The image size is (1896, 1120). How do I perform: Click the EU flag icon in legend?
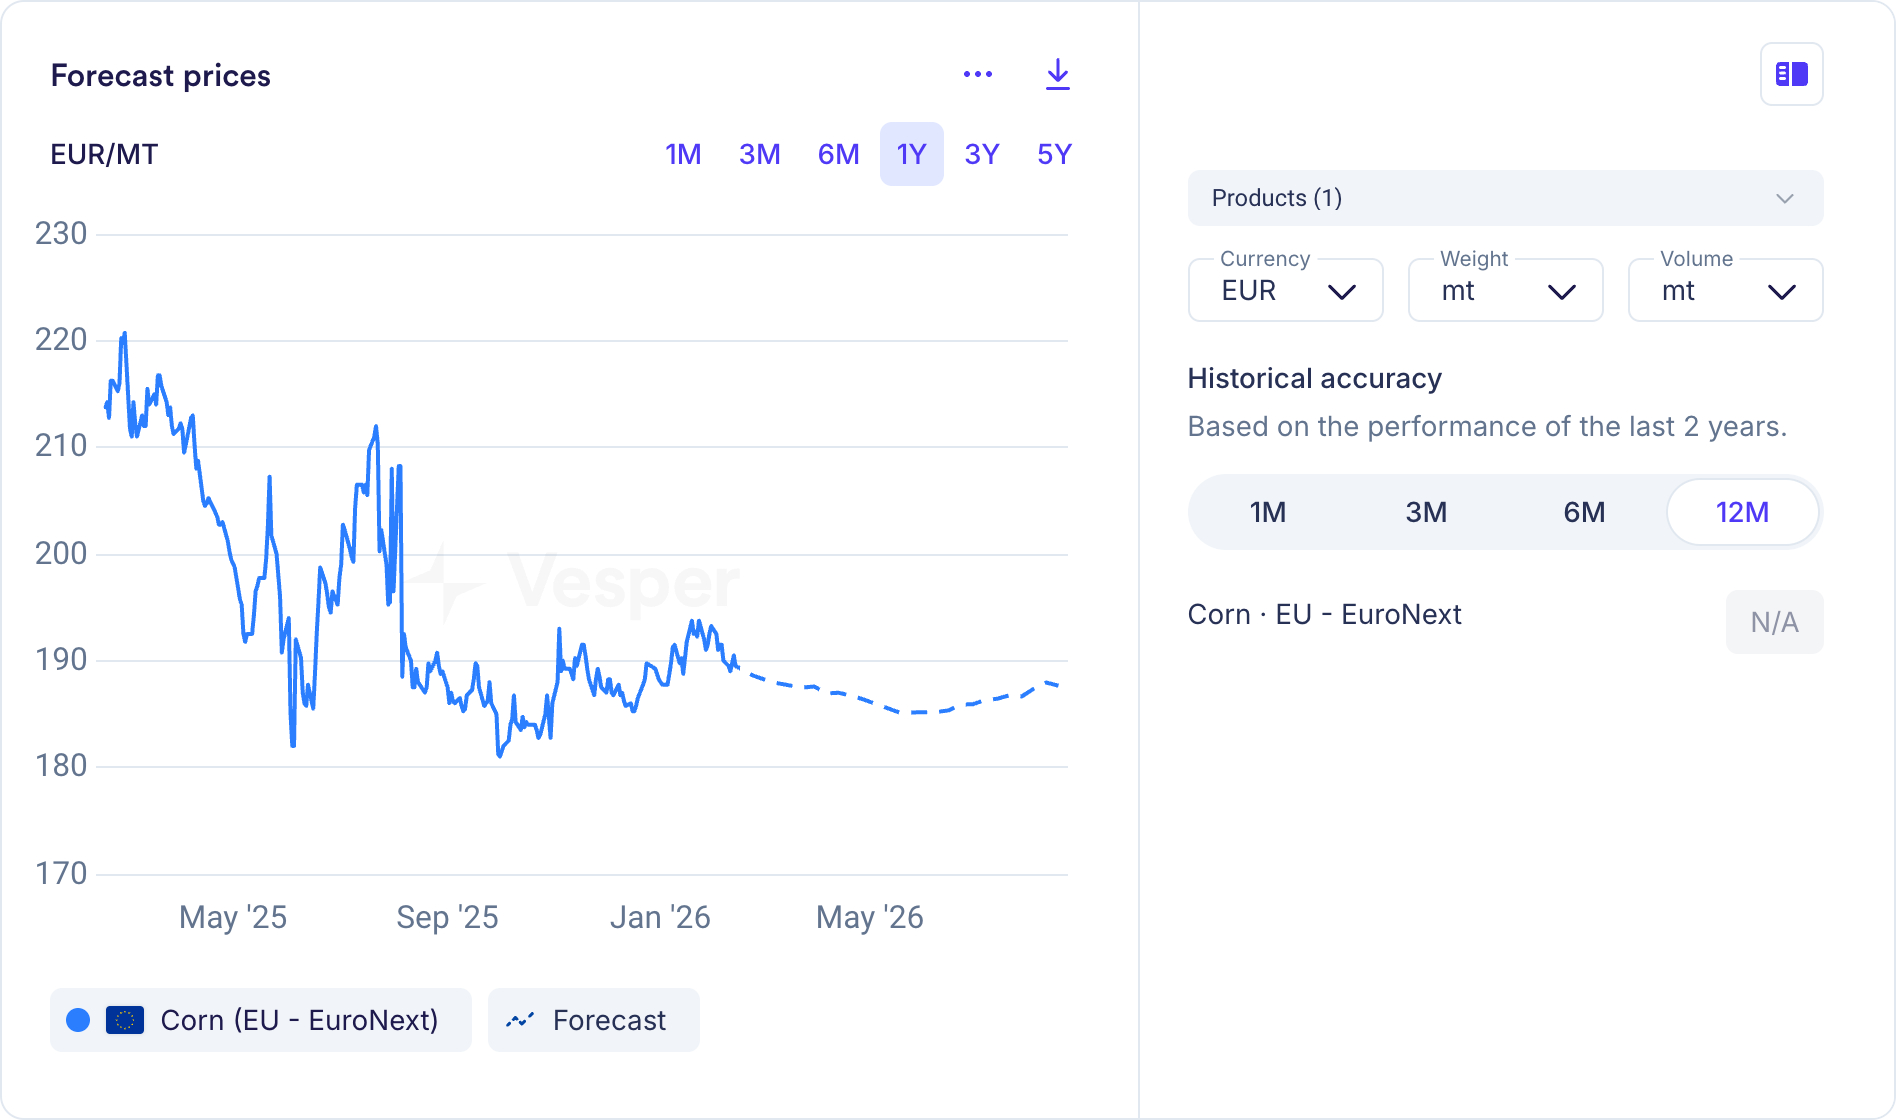tap(125, 1020)
